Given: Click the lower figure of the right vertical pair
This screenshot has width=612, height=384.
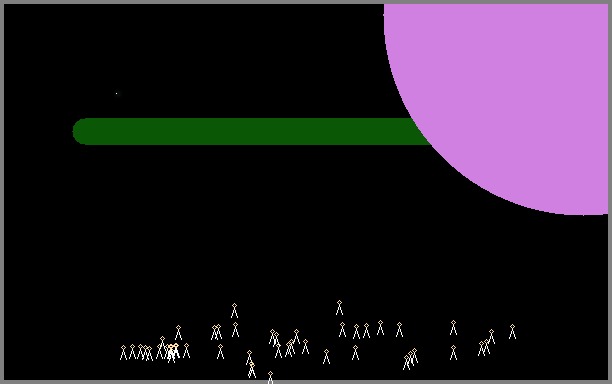Looking at the screenshot, I should coord(453,352).
